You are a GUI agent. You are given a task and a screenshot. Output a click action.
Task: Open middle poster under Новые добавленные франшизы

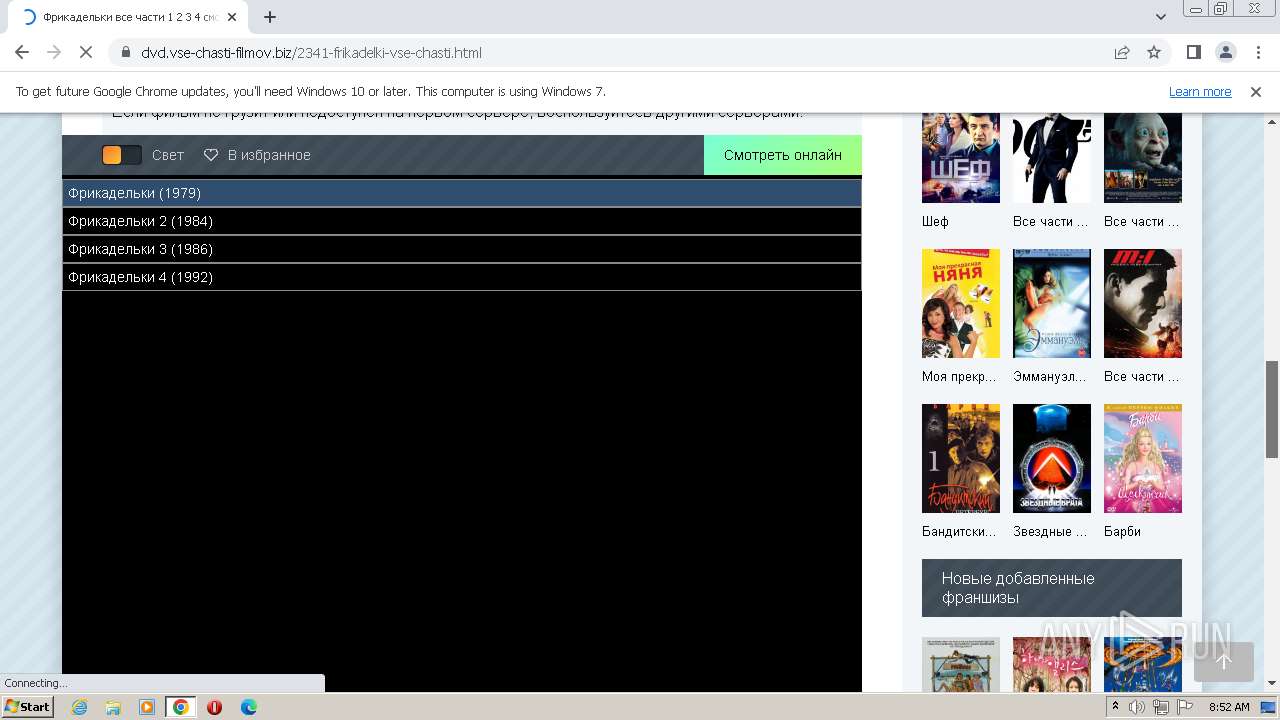(x=1052, y=664)
